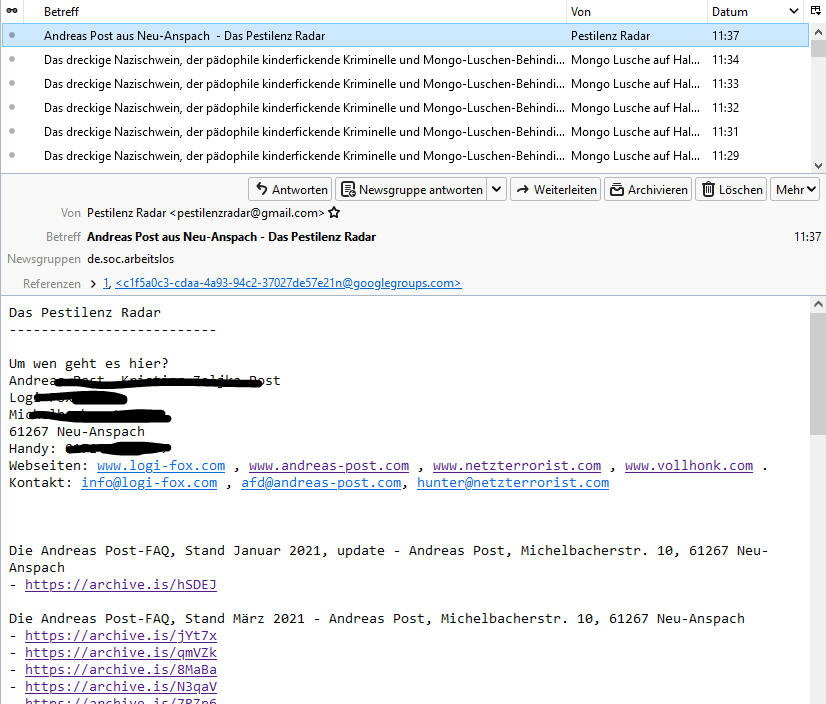Delete message with Löschen button
This screenshot has width=826, height=704.
(732, 189)
